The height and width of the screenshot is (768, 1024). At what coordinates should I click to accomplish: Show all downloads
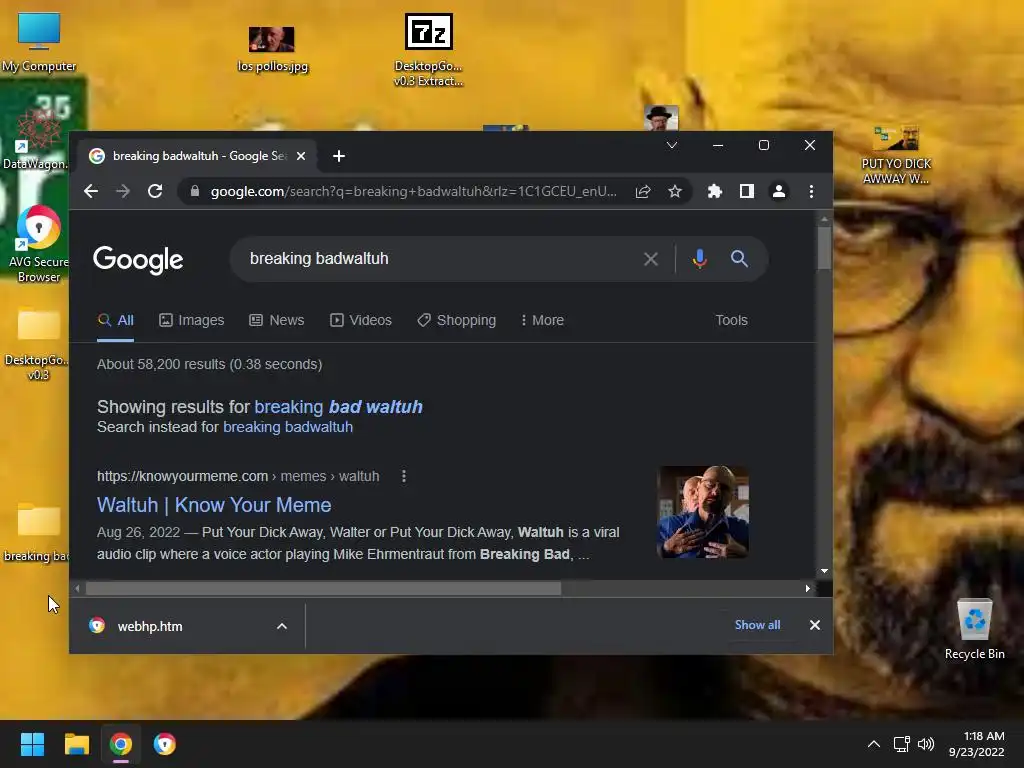tap(758, 625)
